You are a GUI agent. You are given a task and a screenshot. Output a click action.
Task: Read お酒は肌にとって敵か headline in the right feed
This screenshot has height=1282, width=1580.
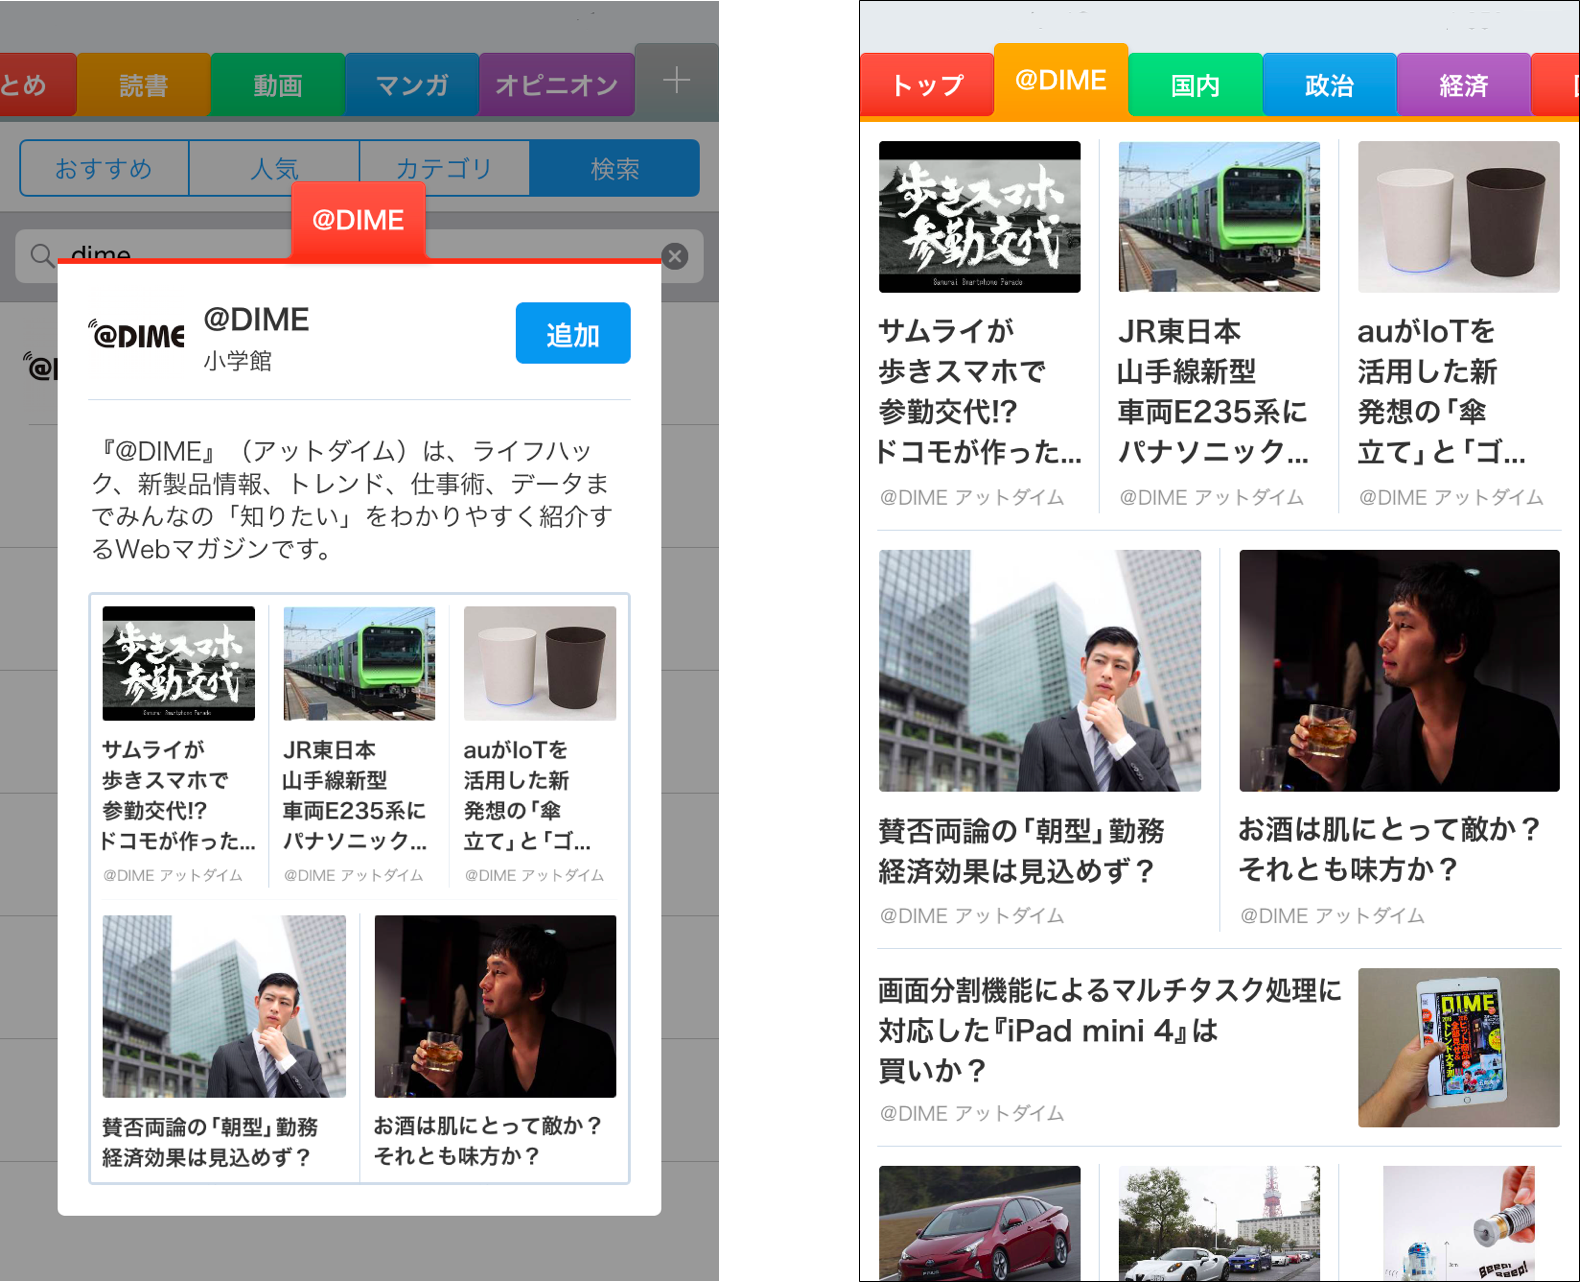coord(1390,849)
